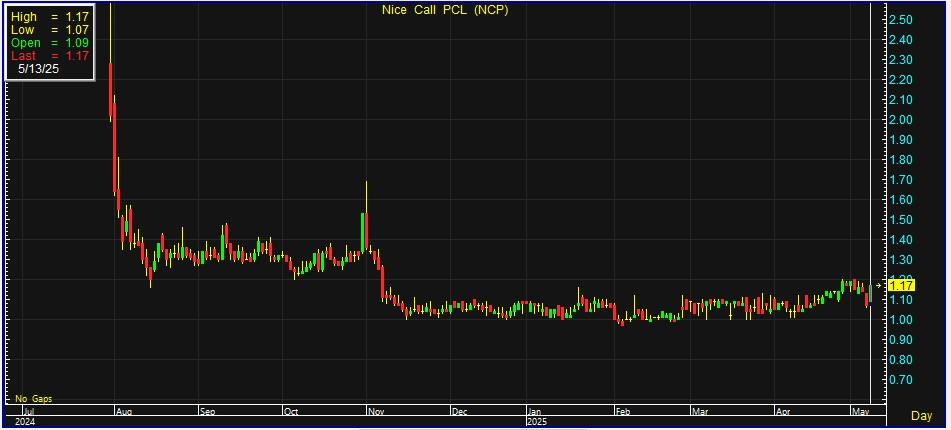
Task: Click the Dec label on time axis
Action: [459, 411]
